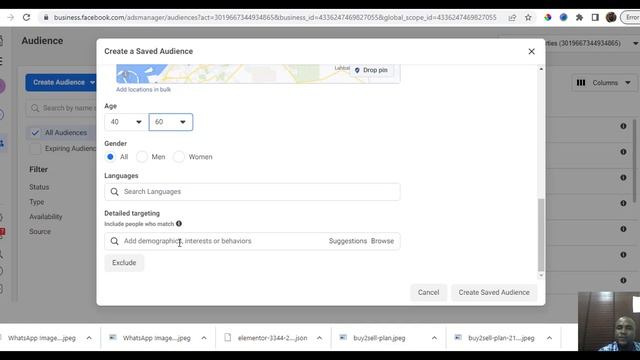Click the address bar URL
This screenshot has height=360, width=640.
click(x=275, y=18)
